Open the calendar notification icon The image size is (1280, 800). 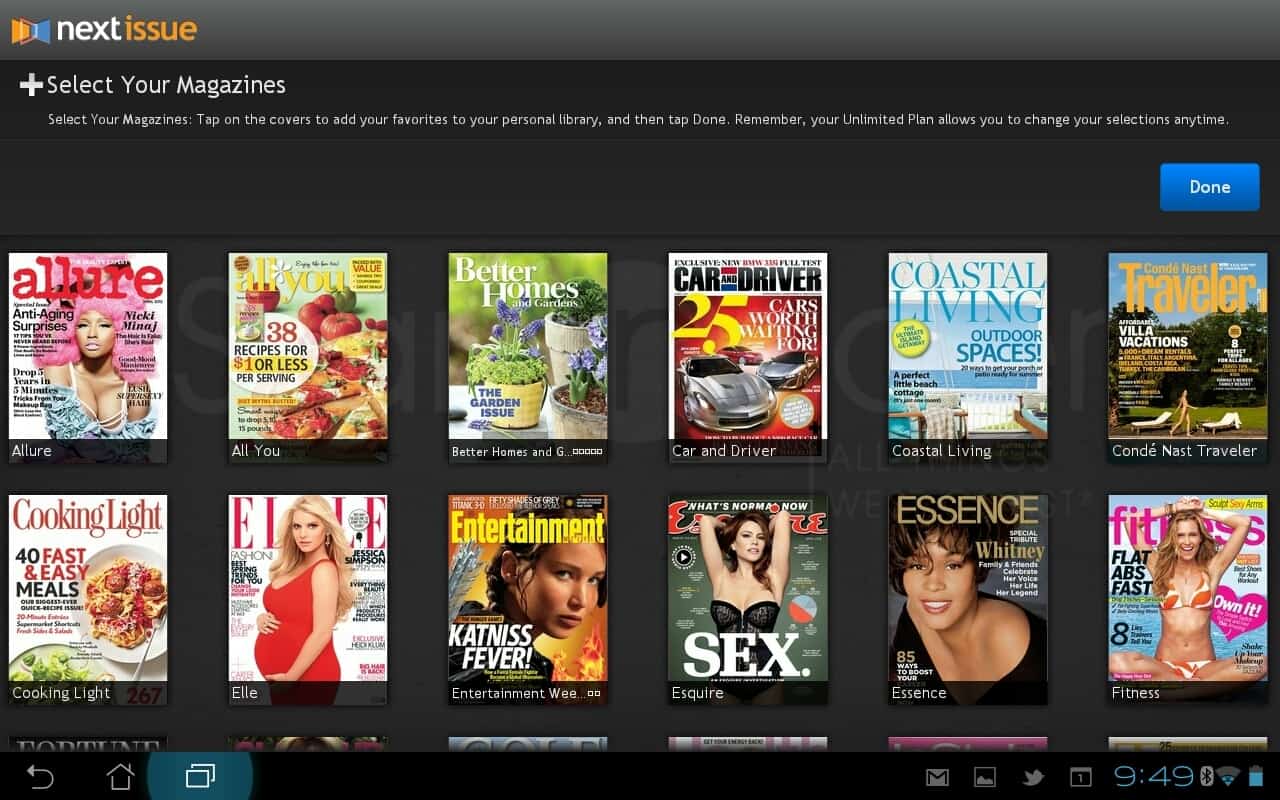point(1081,777)
